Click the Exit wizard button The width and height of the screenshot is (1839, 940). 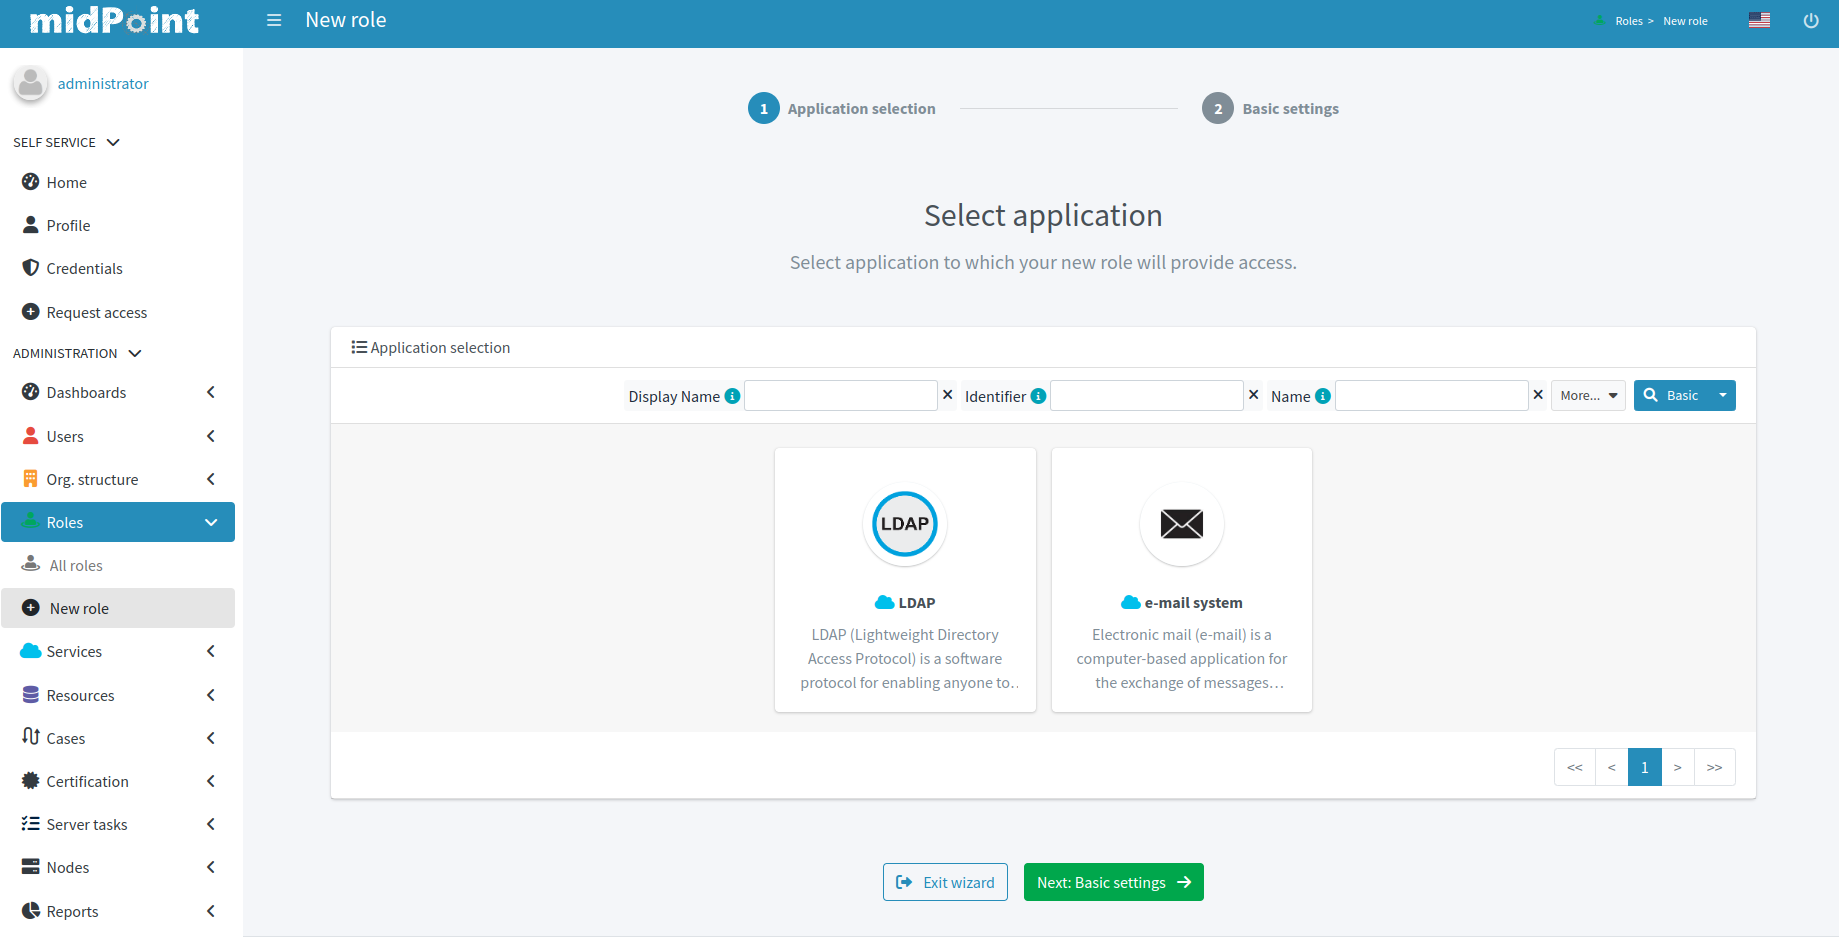click(944, 882)
